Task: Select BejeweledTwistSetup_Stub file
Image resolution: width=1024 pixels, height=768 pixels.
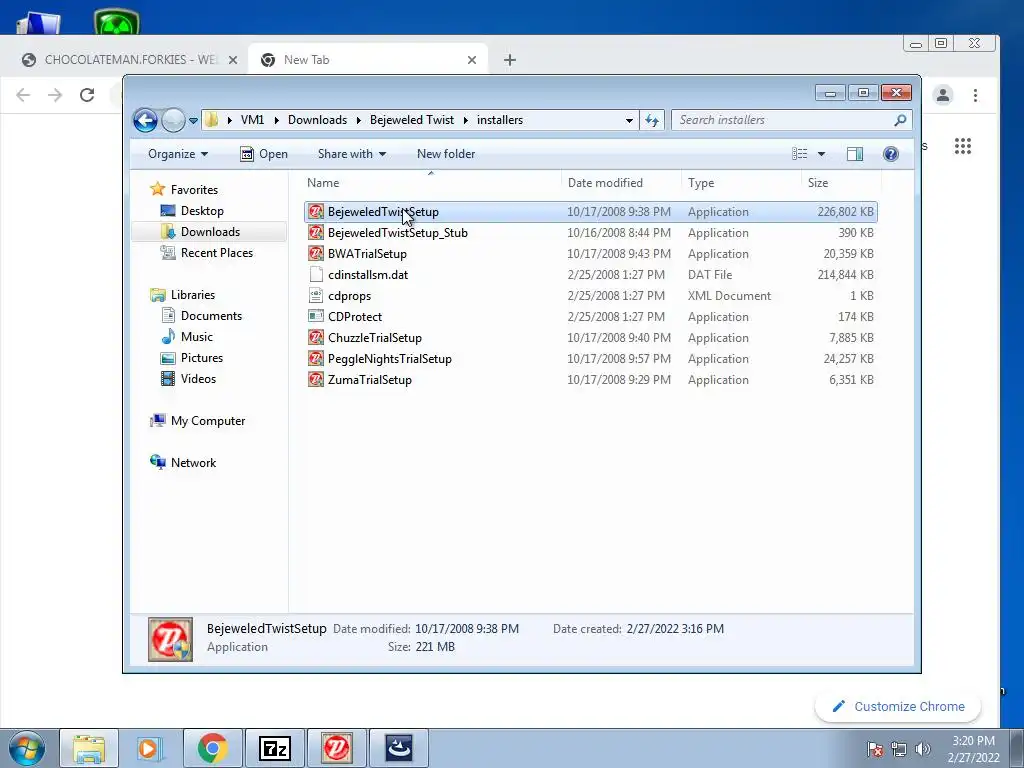Action: 591,233
